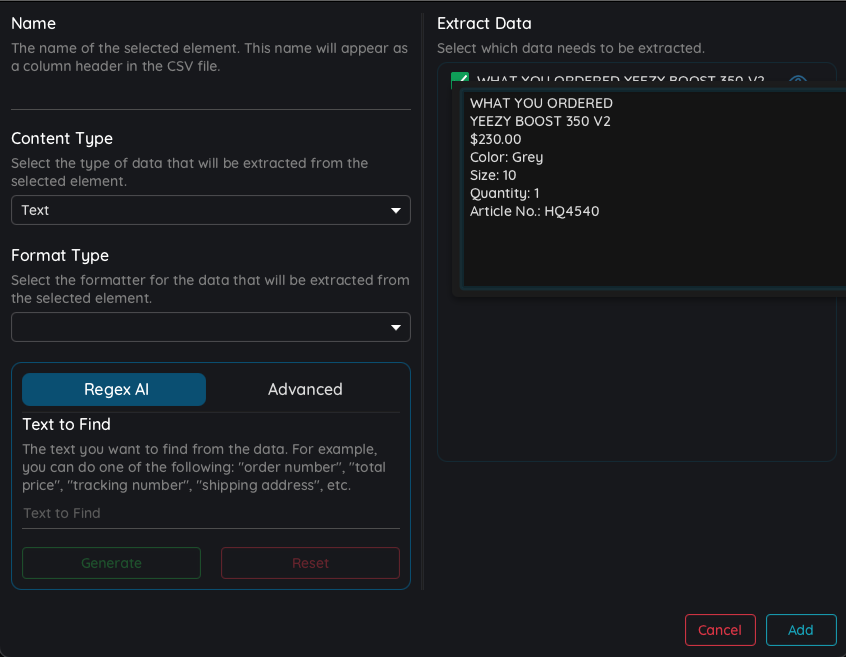This screenshot has height=657, width=846.
Task: Click the extracted data preview text box
Action: 654,189
